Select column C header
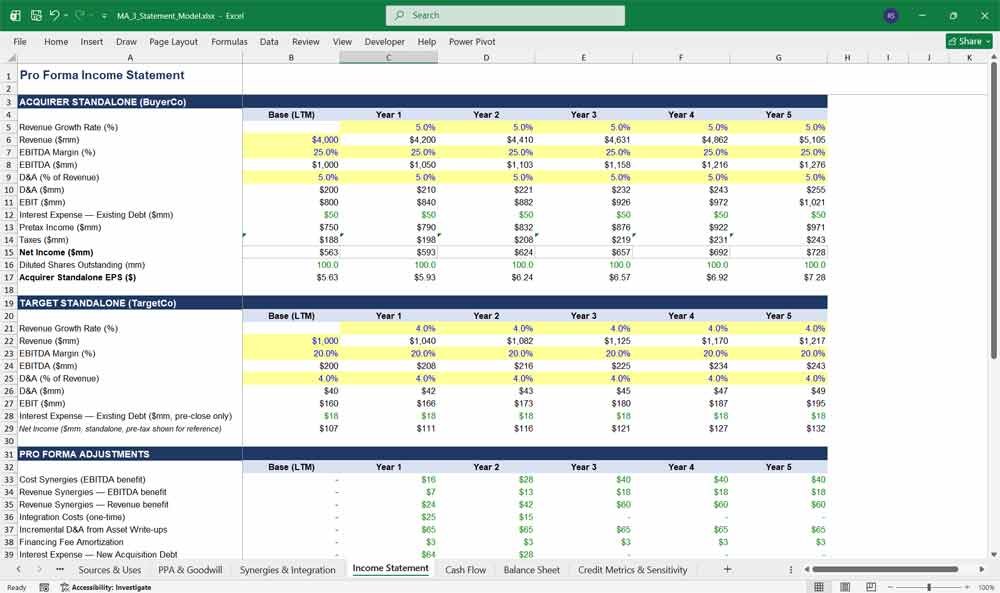Image resolution: width=1000 pixels, height=593 pixels. point(388,57)
